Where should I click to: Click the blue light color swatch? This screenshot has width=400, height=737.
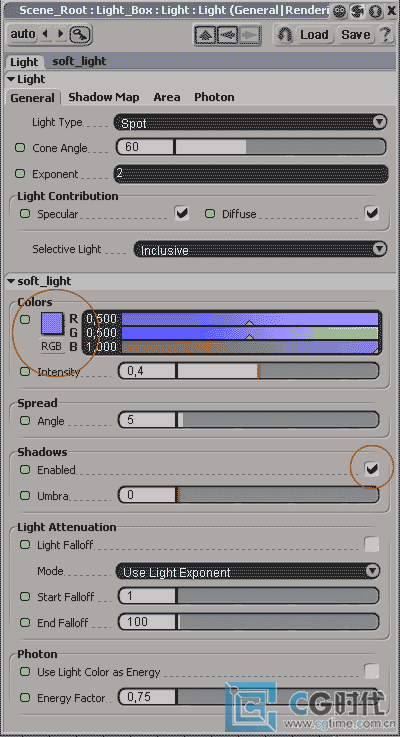(52, 324)
